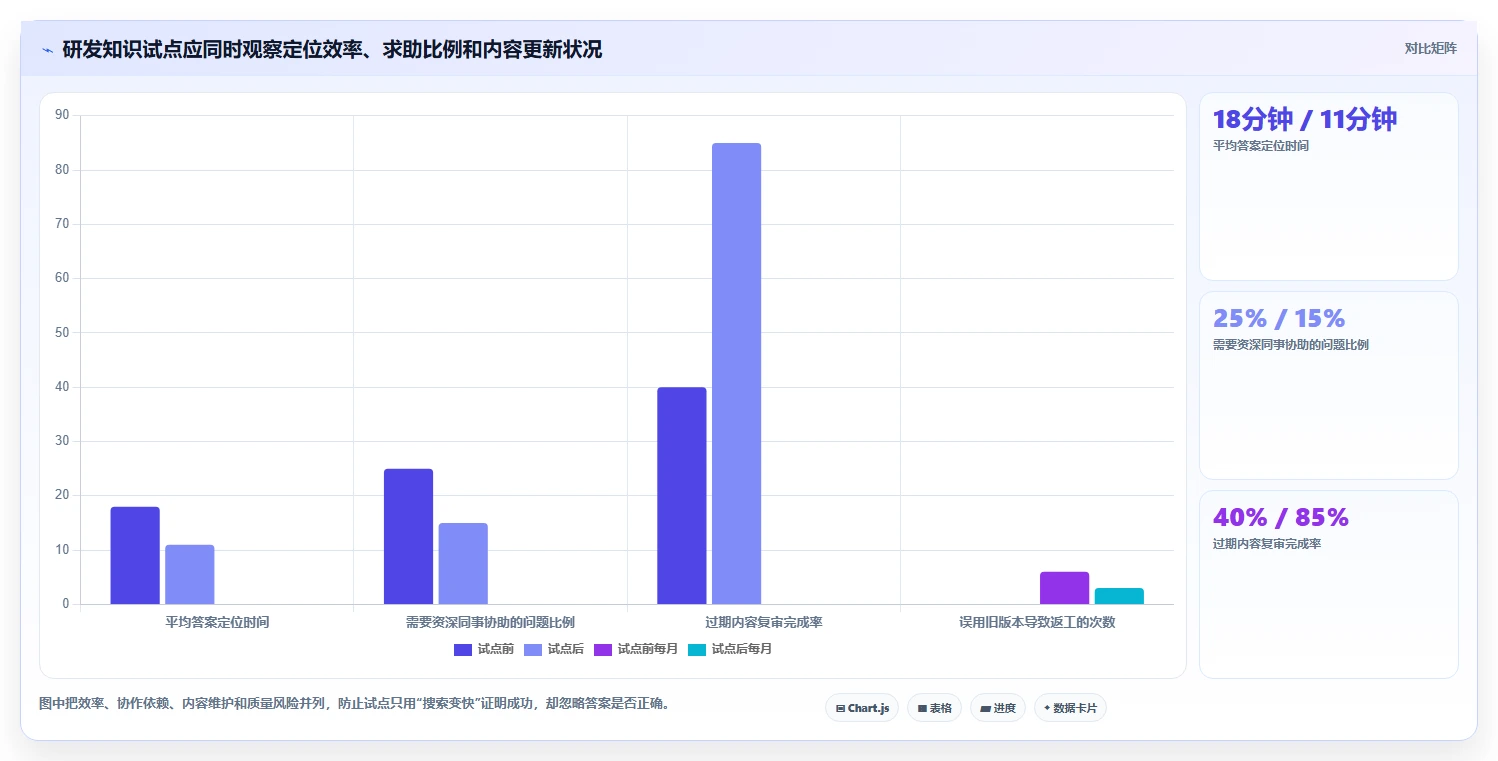Select the 进度 chip
1498x761 pixels.
998,708
